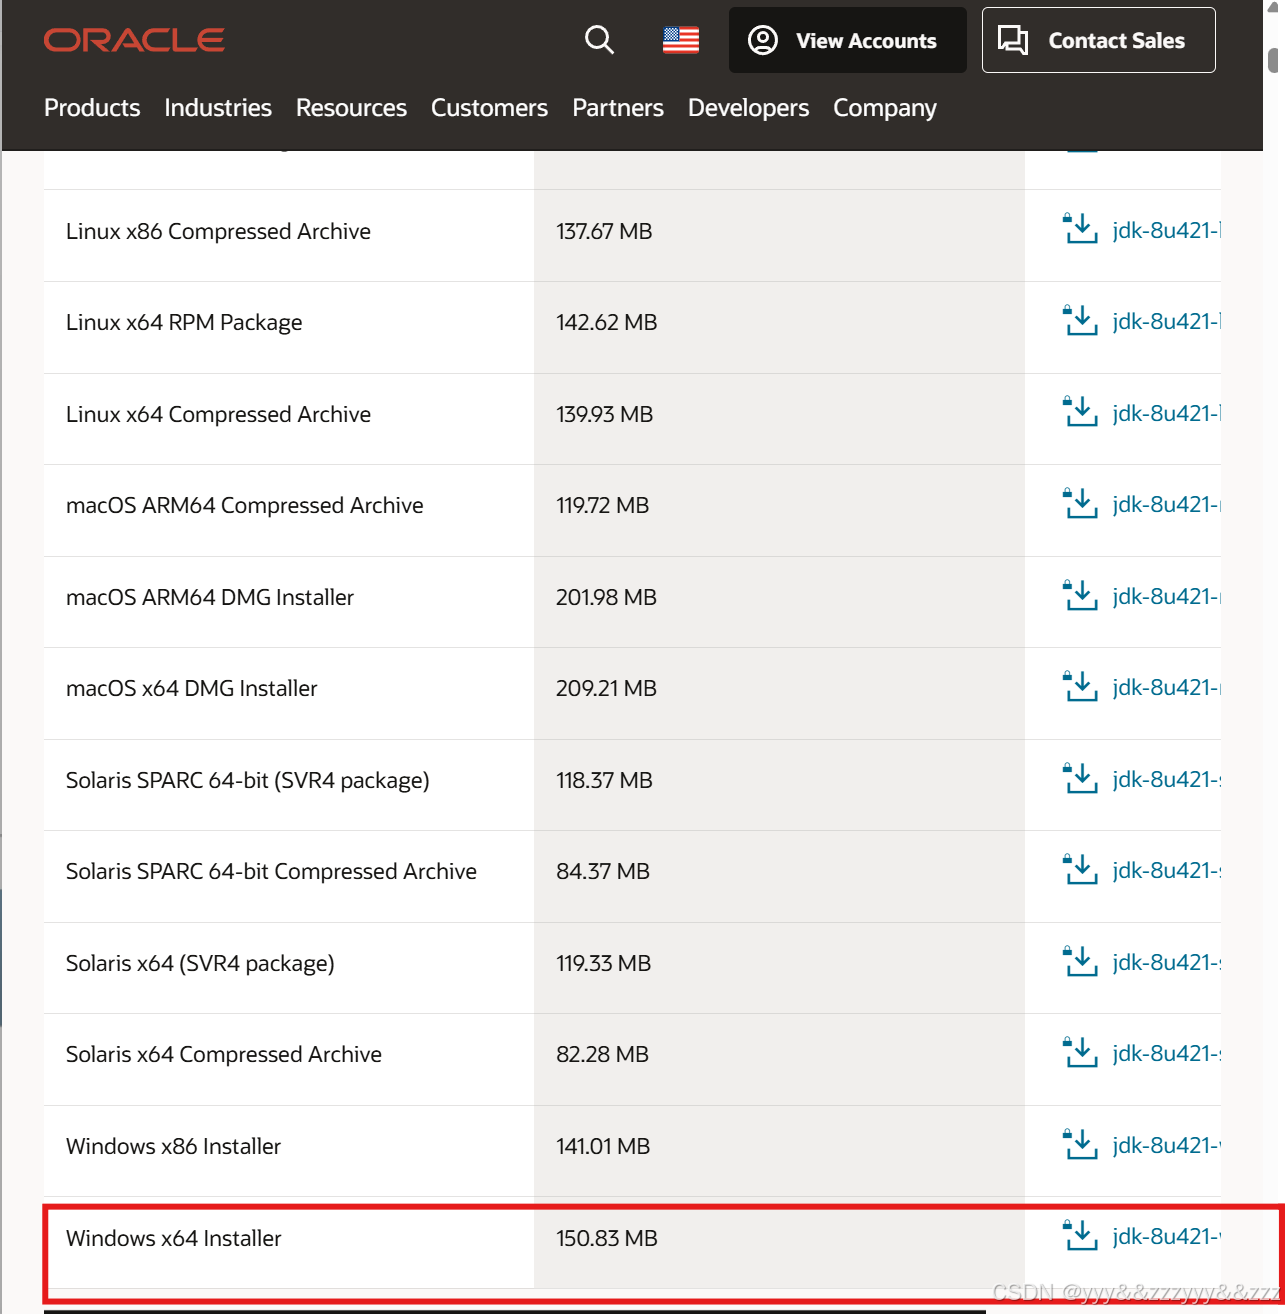Select the 'macOS x64 DMG Installer' text
1285x1314 pixels.
[192, 688]
